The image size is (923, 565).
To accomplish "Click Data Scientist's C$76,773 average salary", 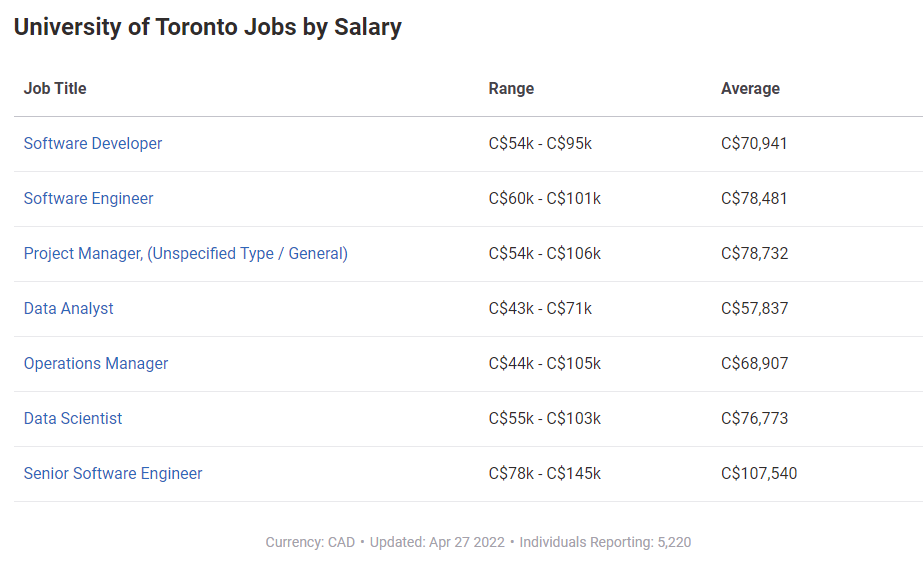I will click(754, 418).
